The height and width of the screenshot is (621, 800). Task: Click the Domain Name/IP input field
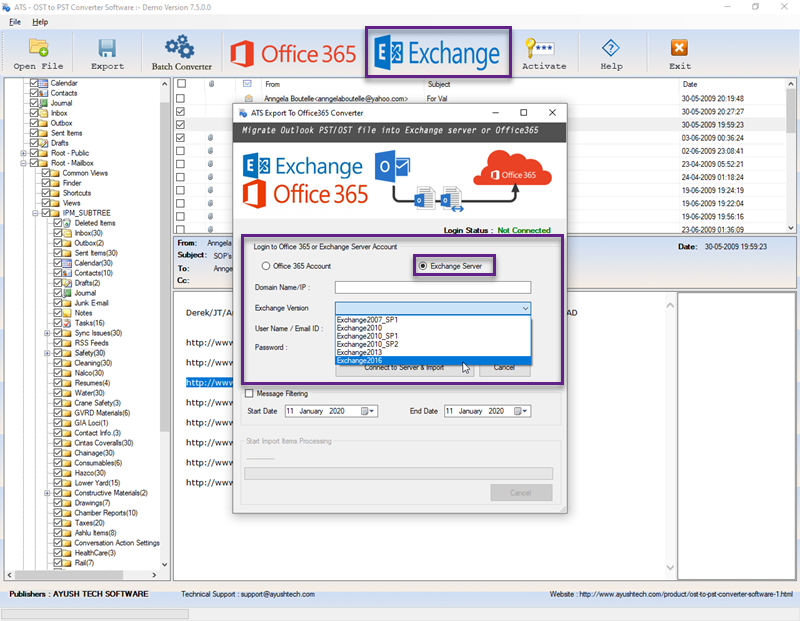pos(432,287)
